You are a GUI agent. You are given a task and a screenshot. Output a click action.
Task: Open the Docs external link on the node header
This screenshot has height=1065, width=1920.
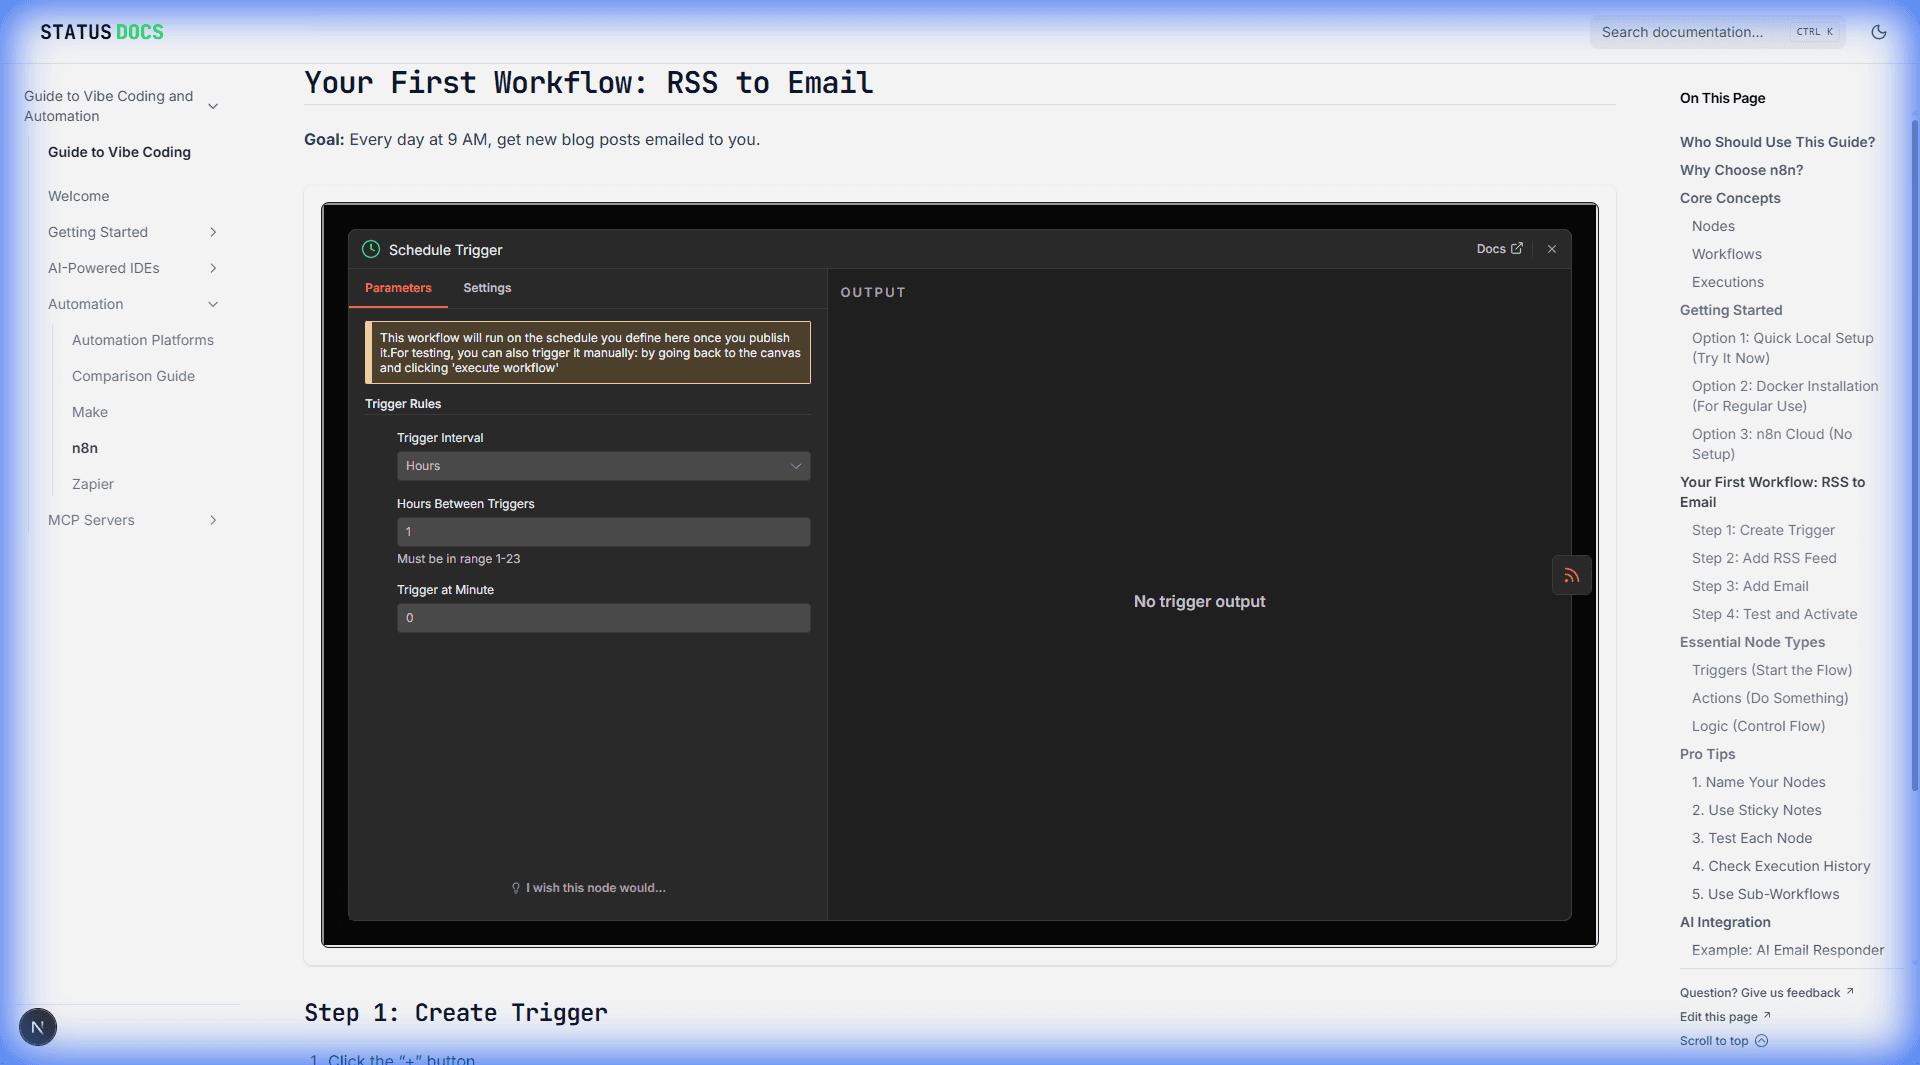click(1499, 249)
